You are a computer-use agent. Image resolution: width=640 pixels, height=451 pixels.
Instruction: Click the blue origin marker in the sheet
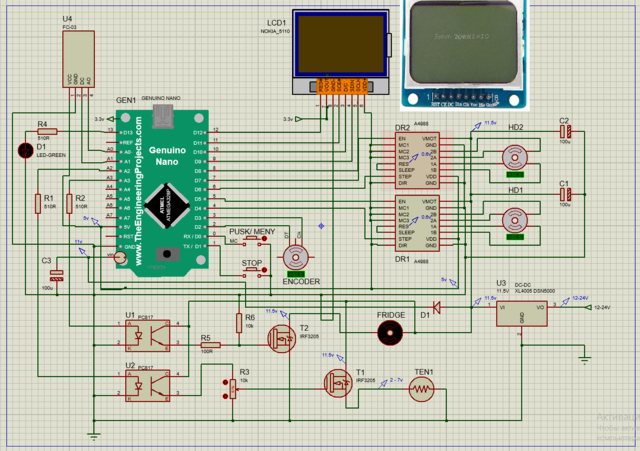[x=321, y=226]
